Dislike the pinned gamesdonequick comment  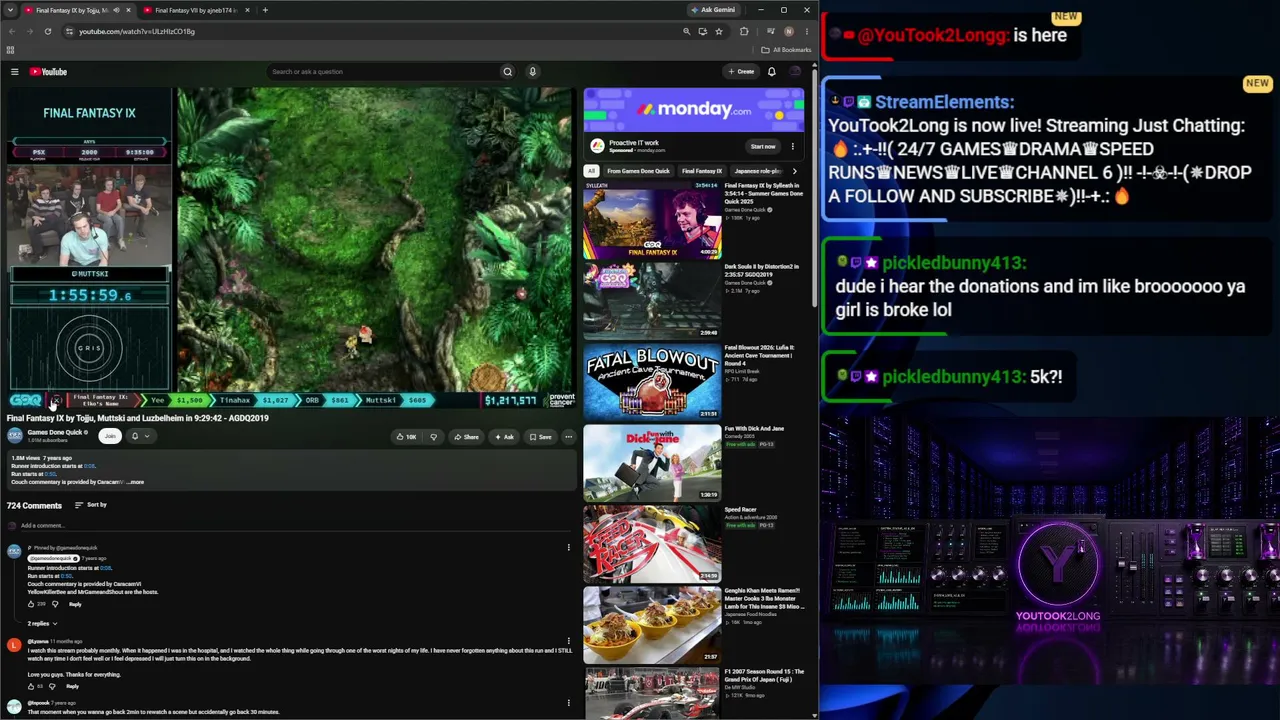click(54, 604)
